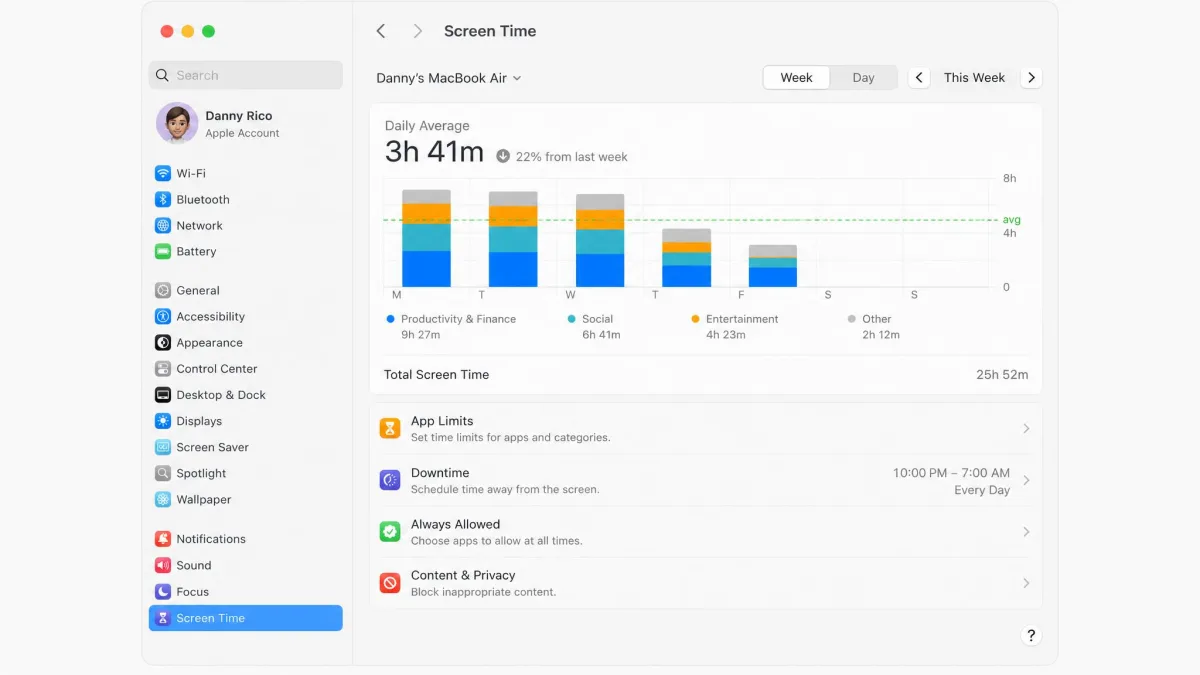Click the Bluetooth sidebar icon

163,199
